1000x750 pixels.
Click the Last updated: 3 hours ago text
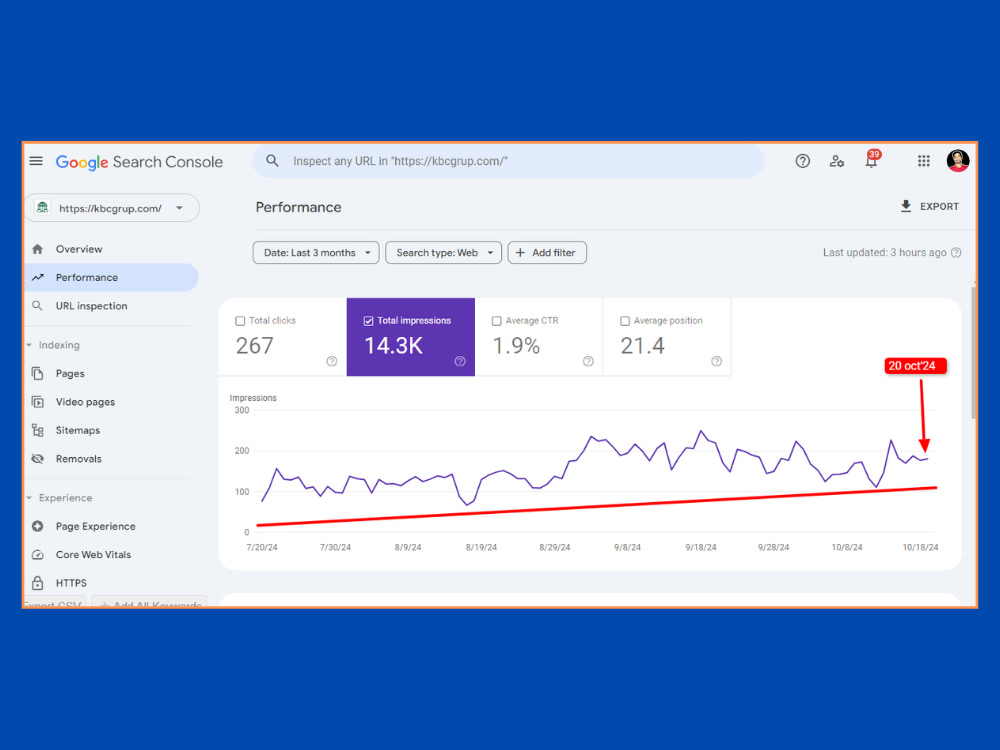(x=885, y=253)
